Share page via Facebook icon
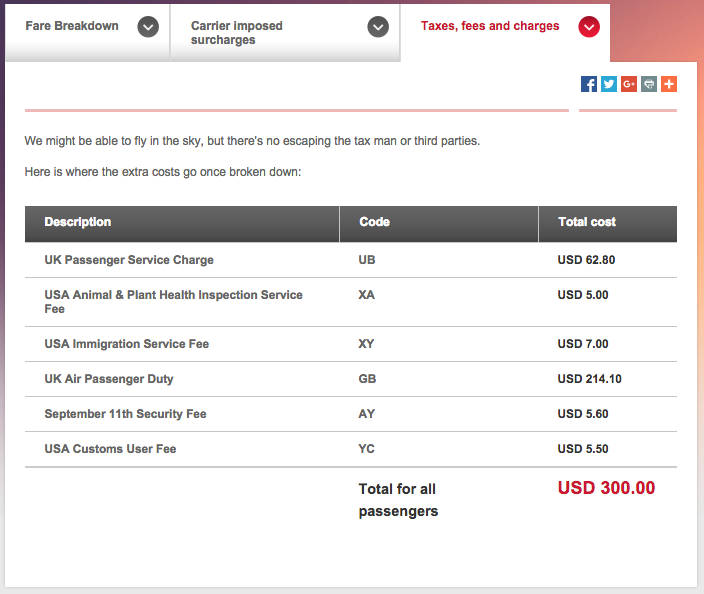 589,84
